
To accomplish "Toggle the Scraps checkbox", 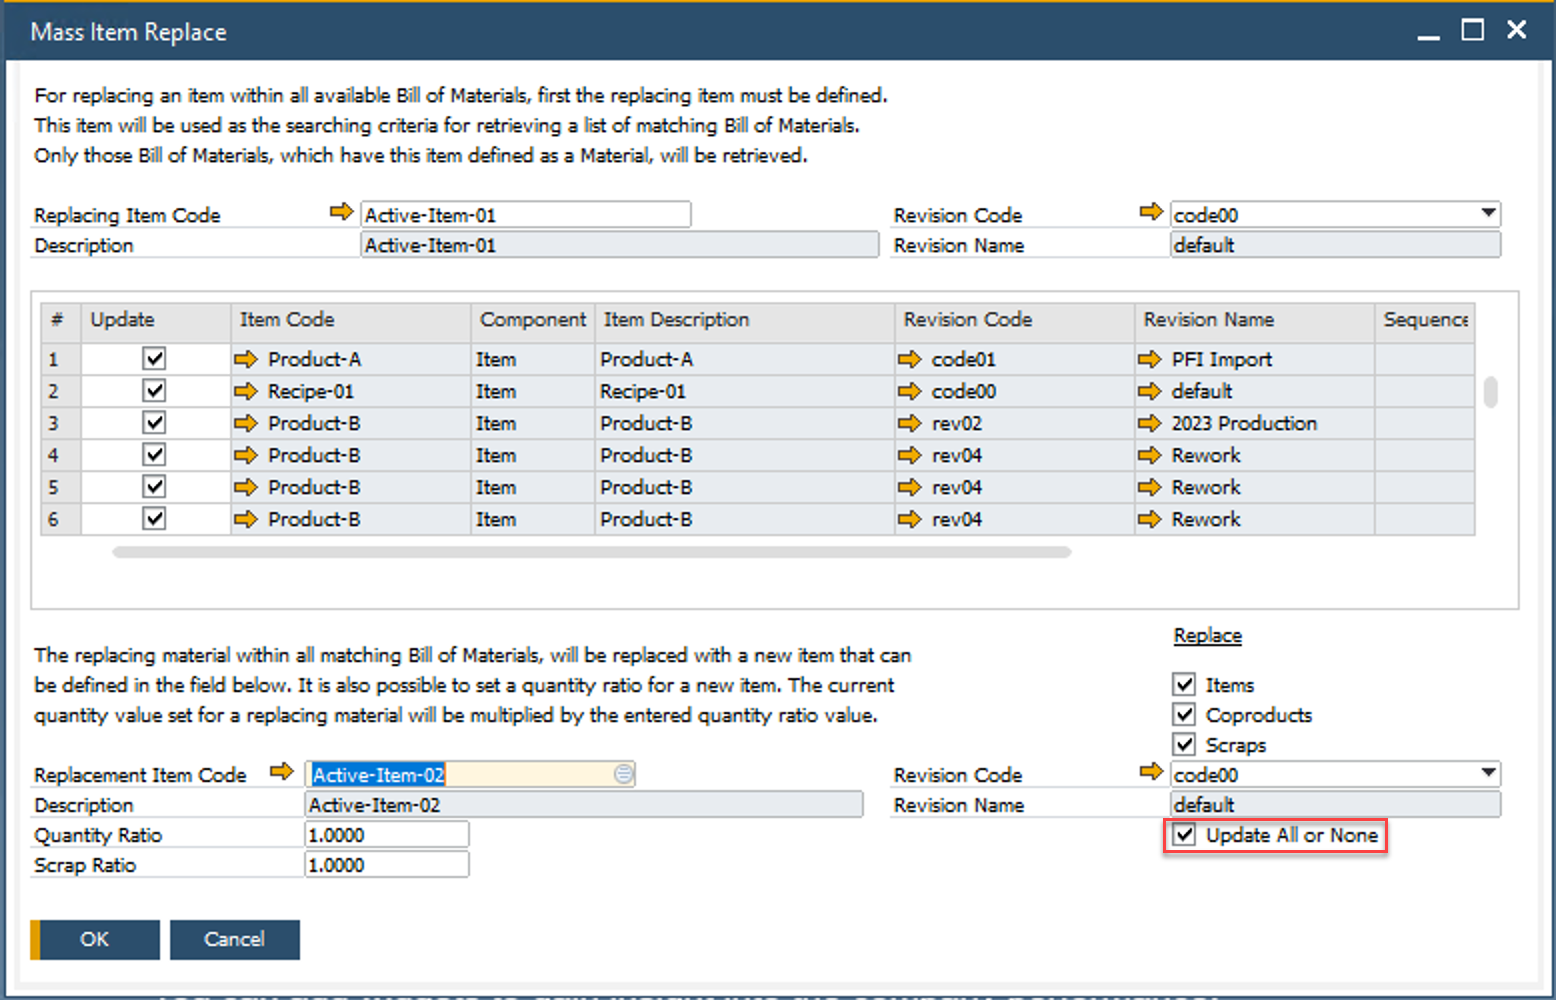I will [1185, 745].
